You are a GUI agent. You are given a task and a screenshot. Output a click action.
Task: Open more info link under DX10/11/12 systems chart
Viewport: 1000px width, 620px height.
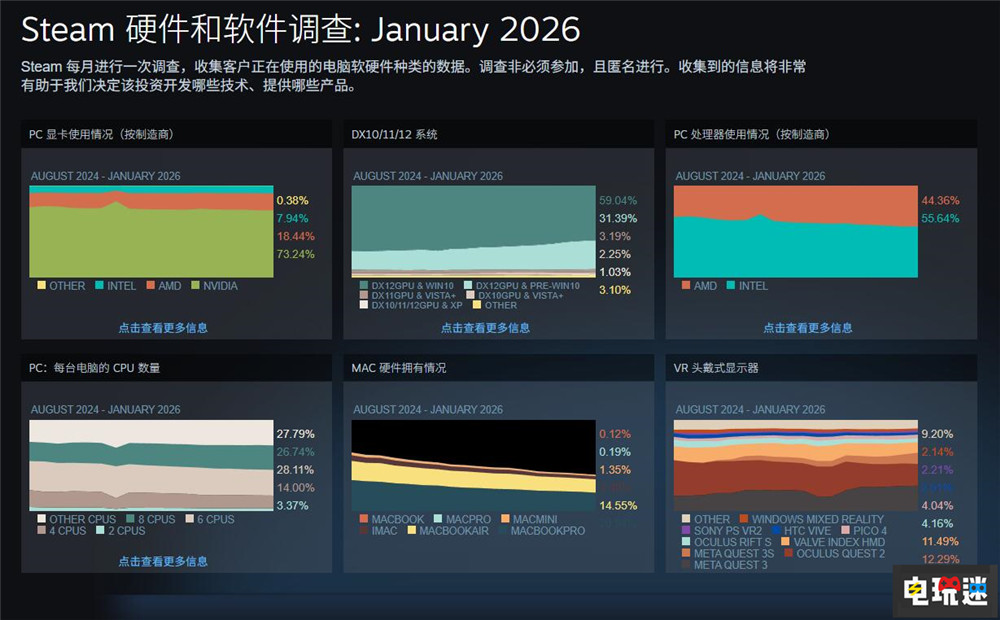point(485,328)
